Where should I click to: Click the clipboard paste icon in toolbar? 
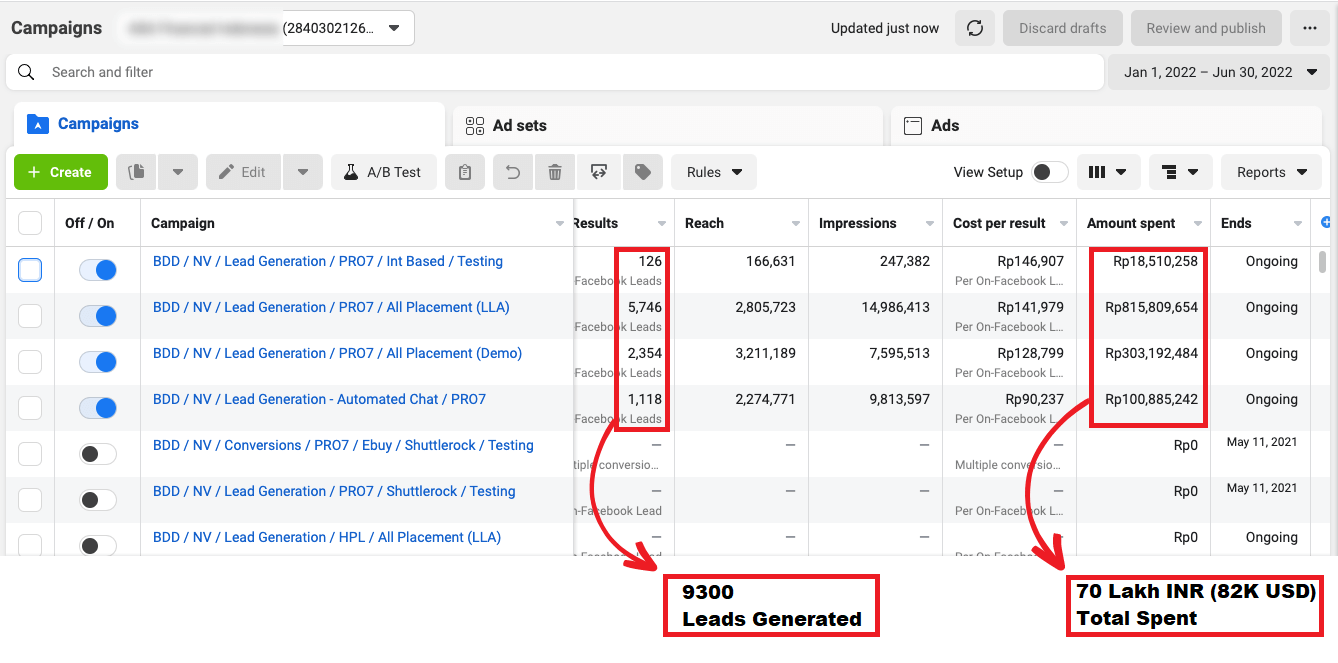coord(465,172)
